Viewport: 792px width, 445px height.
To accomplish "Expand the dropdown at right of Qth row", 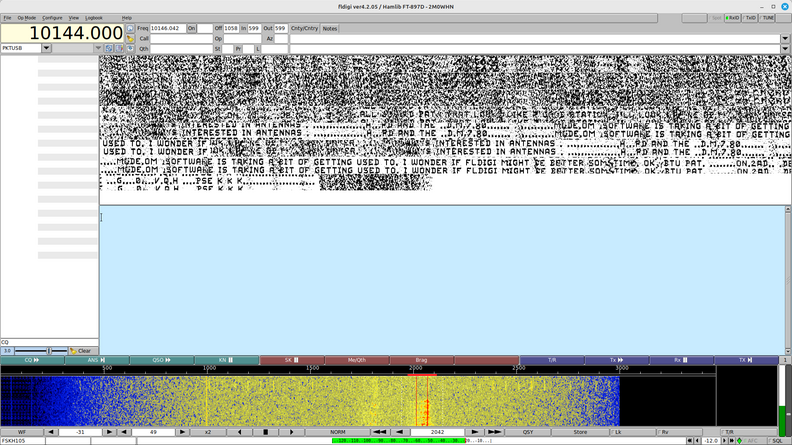I will (x=785, y=48).
